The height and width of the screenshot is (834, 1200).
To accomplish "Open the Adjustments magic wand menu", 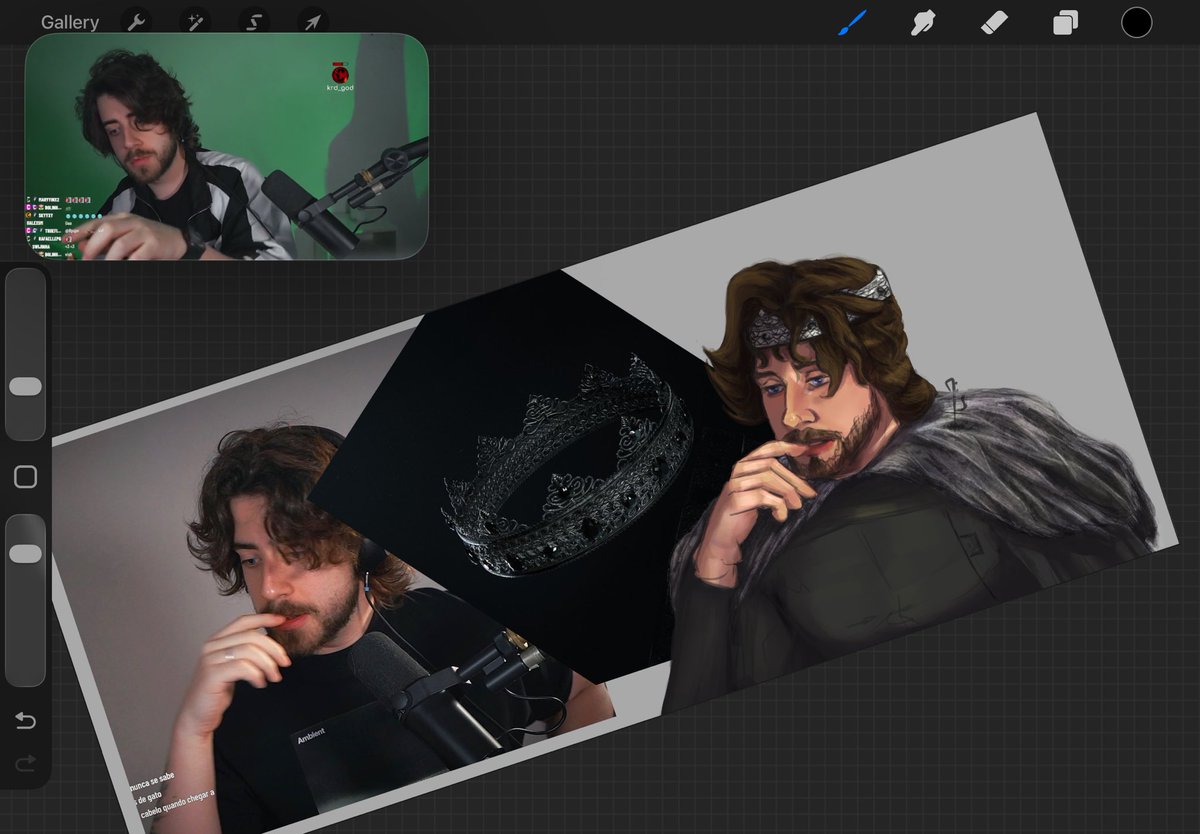I will [195, 22].
